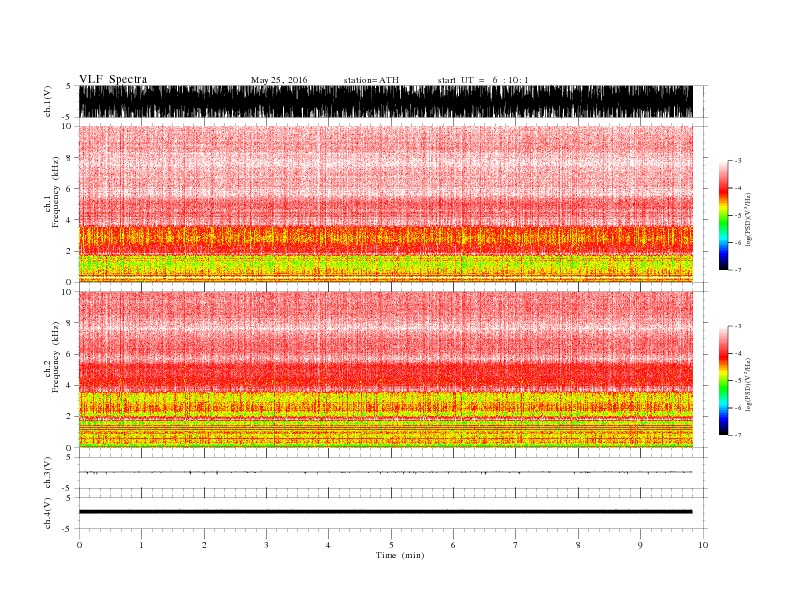Click the ch.4(V) thick black trace
This screenshot has height=612, width=792.
tap(386, 512)
